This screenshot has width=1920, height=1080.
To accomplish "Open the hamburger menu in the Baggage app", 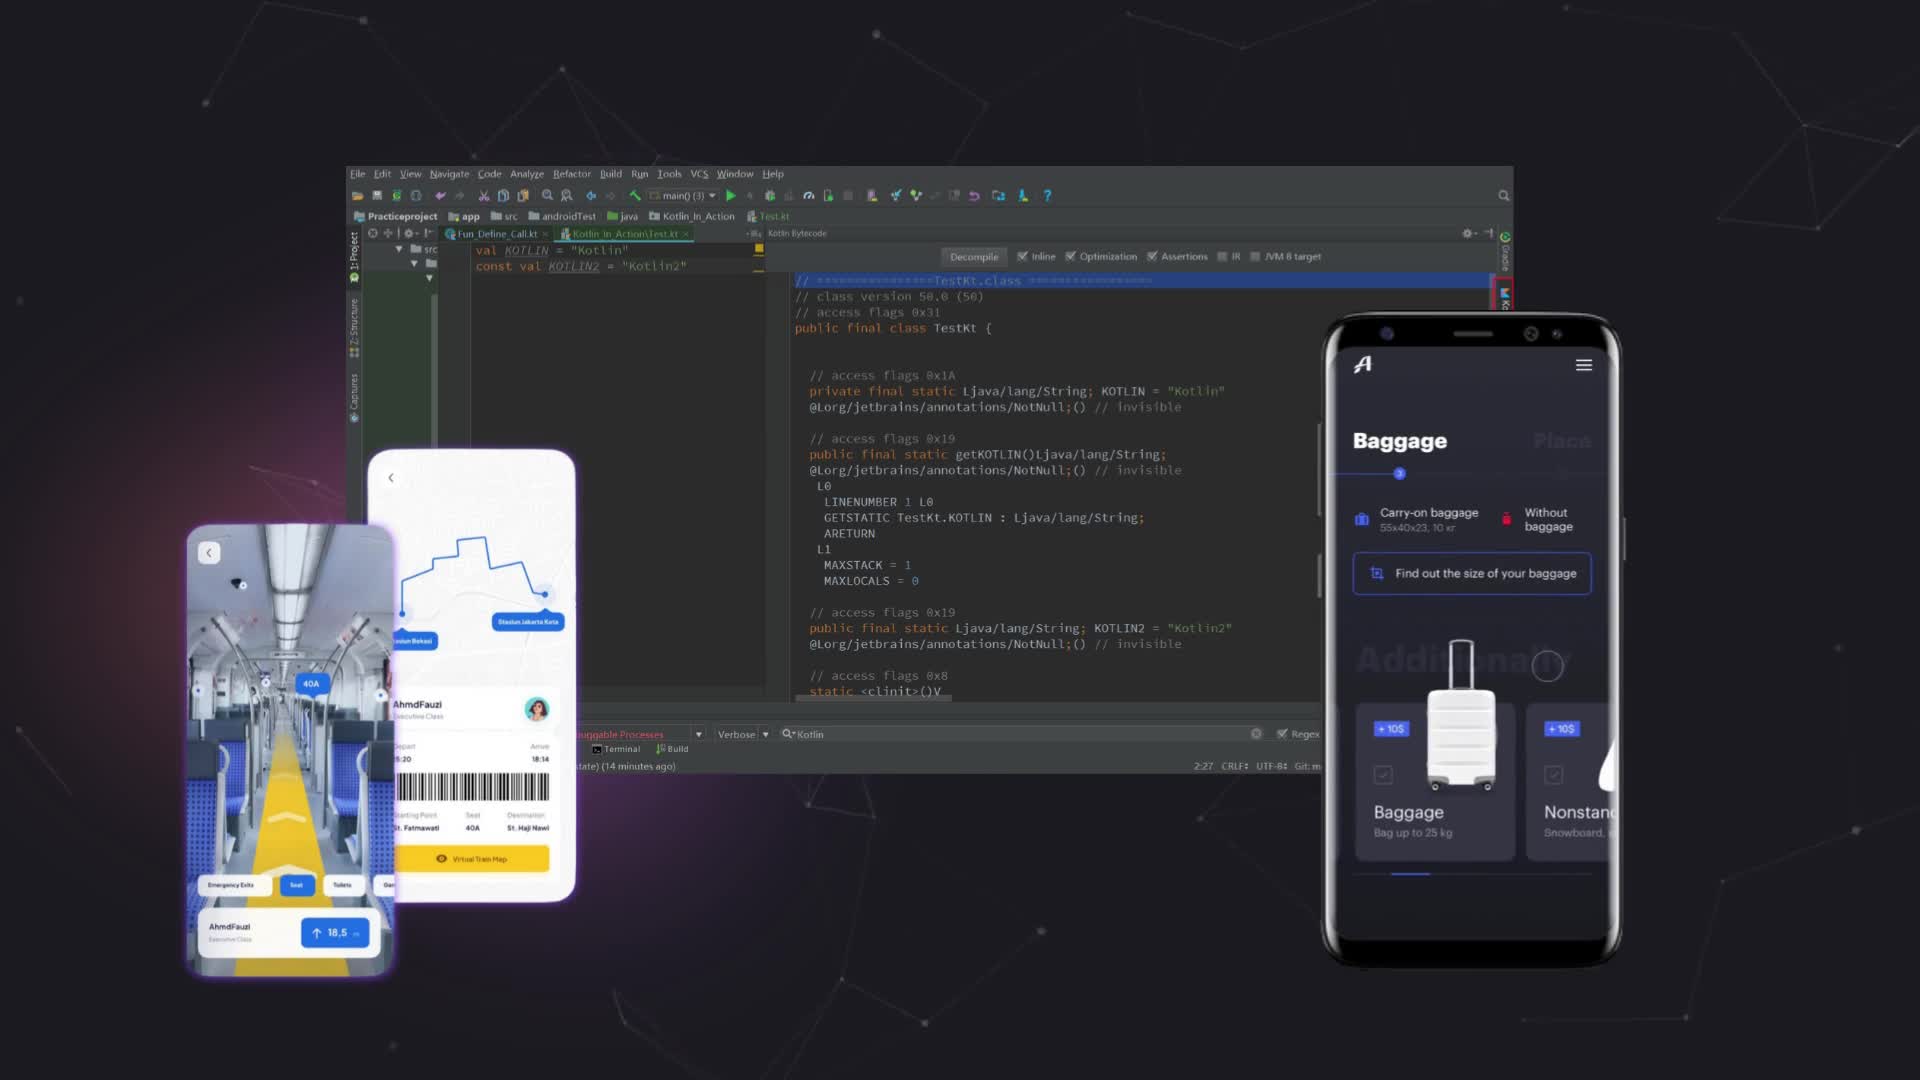I will tap(1584, 365).
